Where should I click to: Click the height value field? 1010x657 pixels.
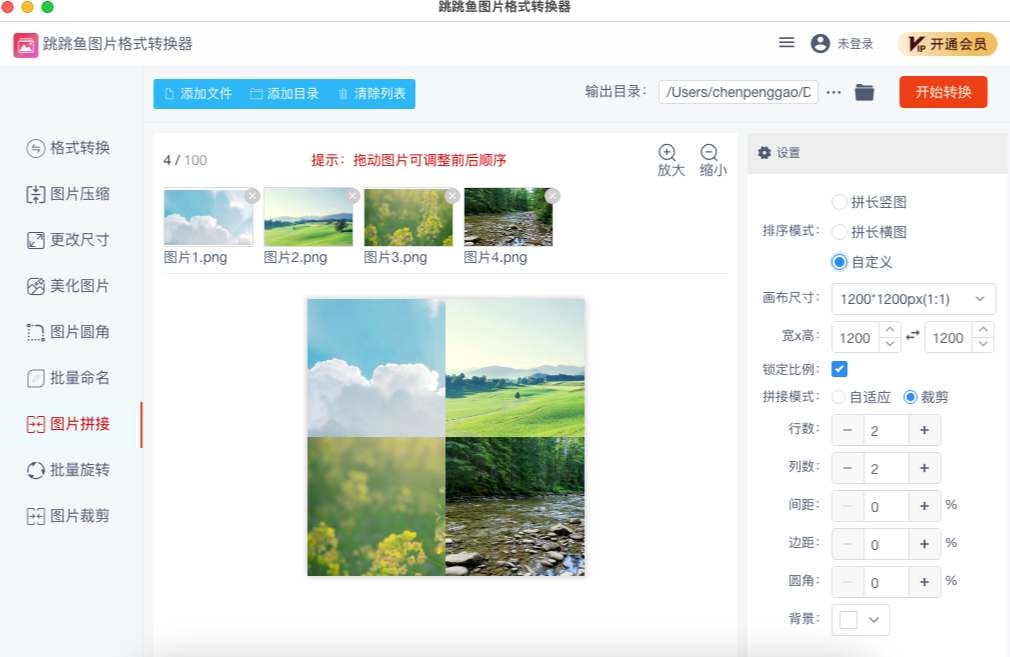click(949, 338)
